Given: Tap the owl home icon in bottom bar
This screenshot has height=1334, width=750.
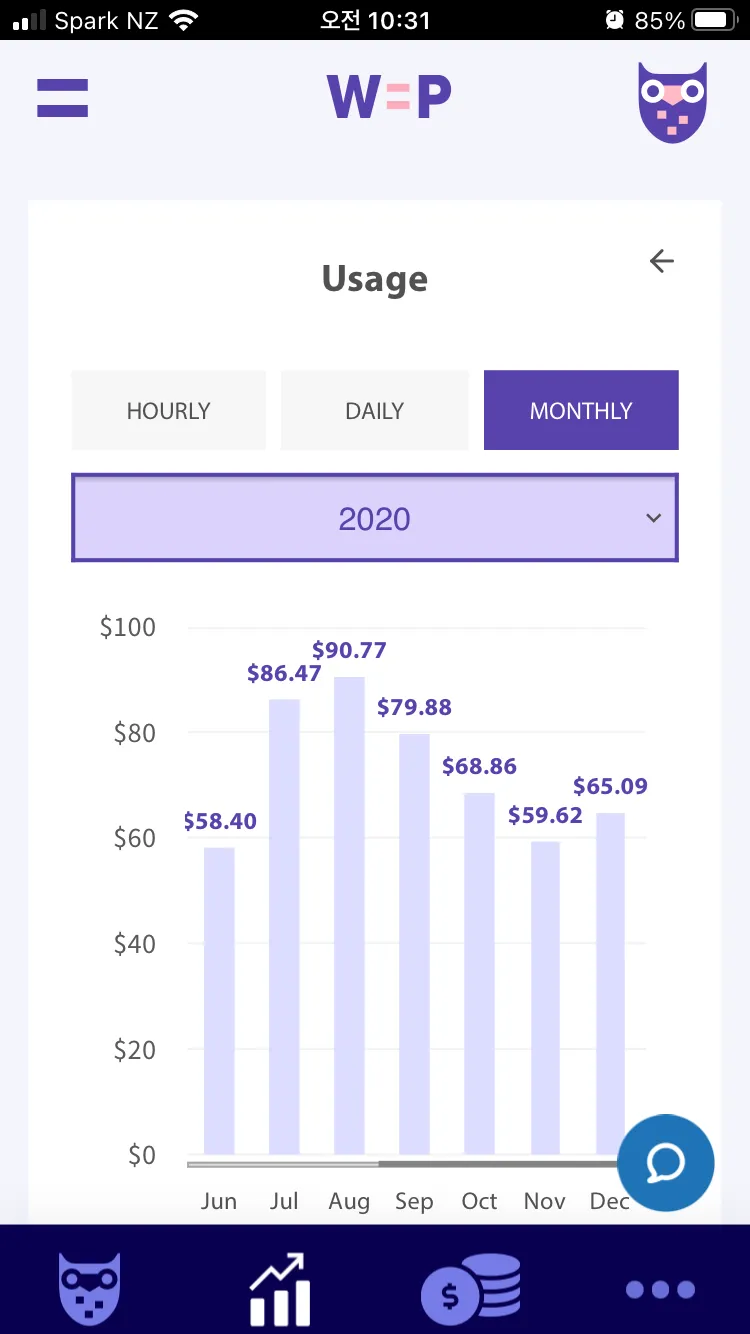Looking at the screenshot, I should pos(90,1289).
